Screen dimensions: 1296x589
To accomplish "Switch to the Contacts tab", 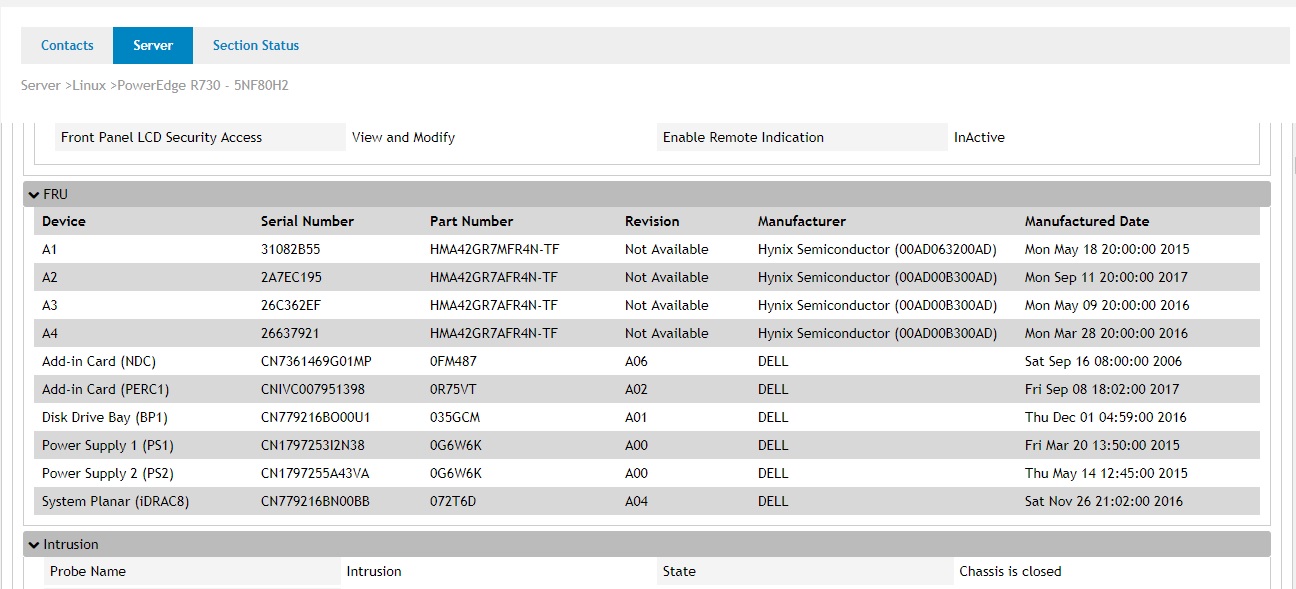I will [x=66, y=45].
